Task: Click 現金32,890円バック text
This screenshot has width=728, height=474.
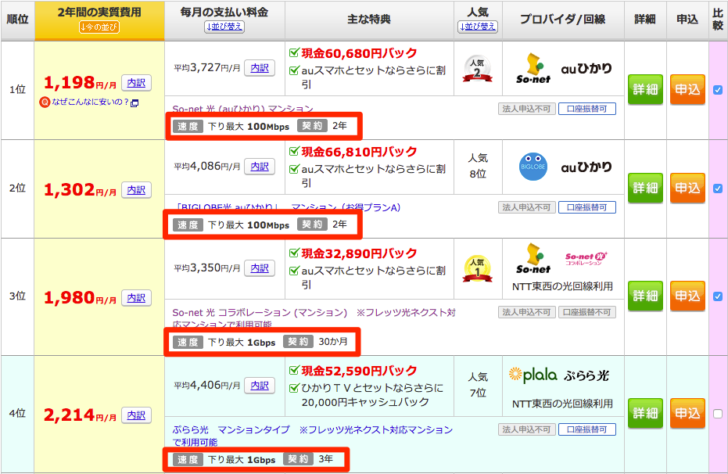Action: tap(359, 253)
